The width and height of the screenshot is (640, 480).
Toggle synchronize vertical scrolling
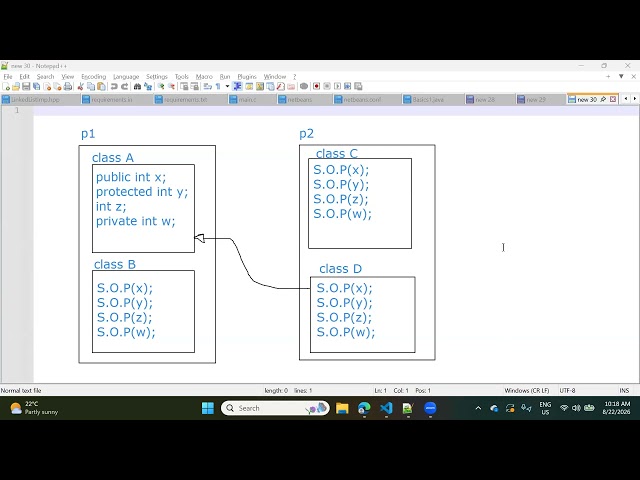[184, 87]
